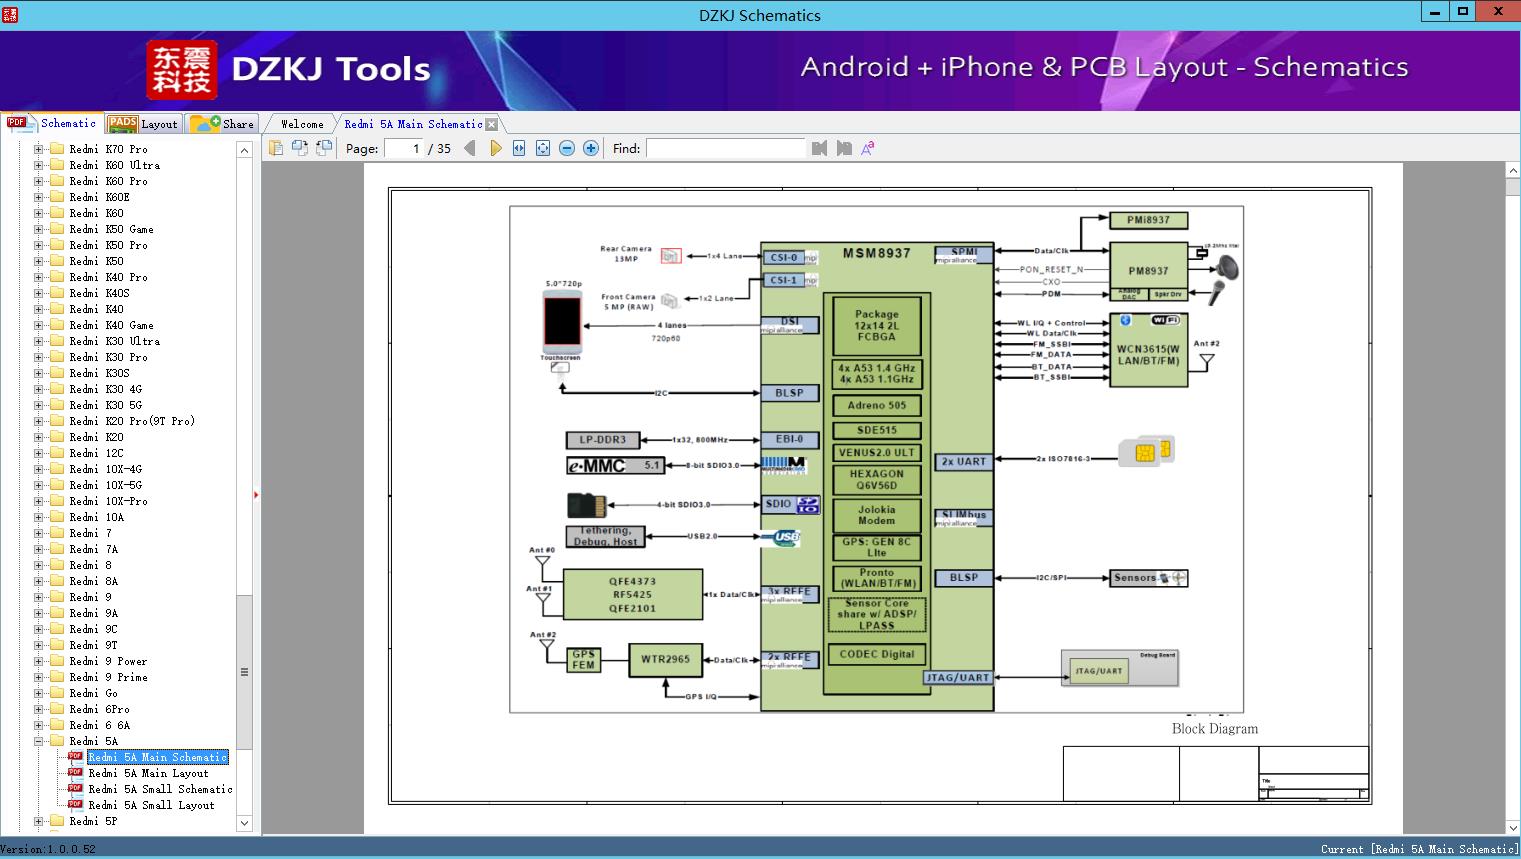Screen dimensions: 1521x859
Task: Select Redmi 5A Main Schematic in tree
Action: click(x=158, y=757)
